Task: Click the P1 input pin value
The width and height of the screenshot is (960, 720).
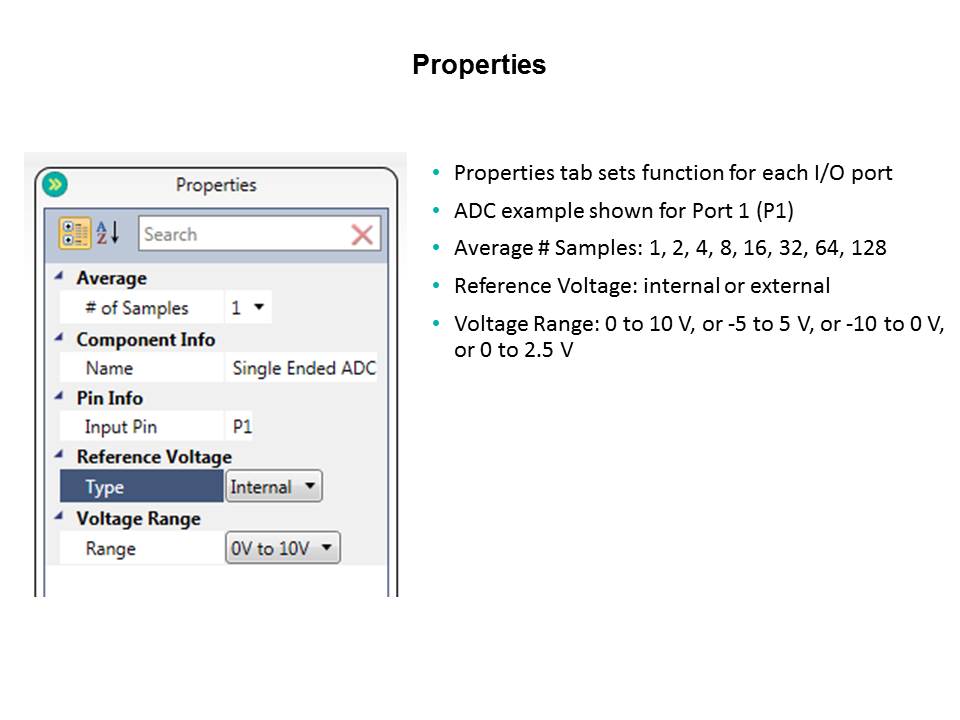Action: coord(242,427)
